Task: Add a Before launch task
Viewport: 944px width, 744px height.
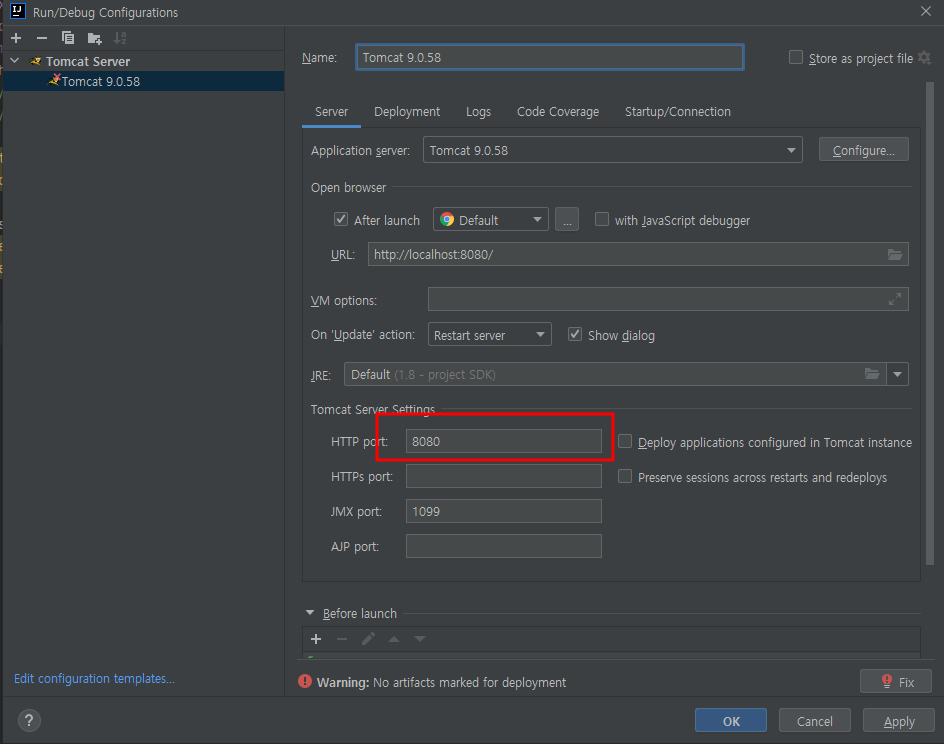Action: coord(316,639)
